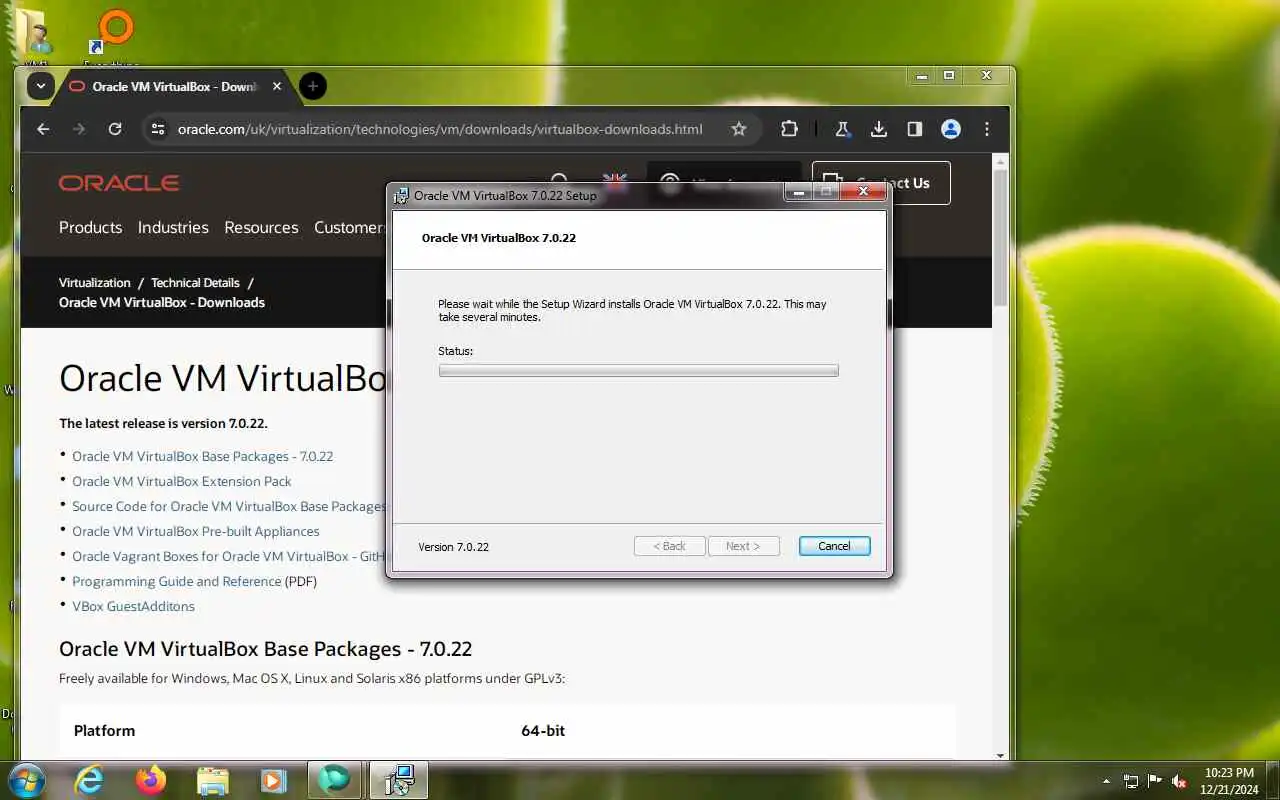The image size is (1280, 800).
Task: Click the Chrome back arrow
Action: coord(43,129)
